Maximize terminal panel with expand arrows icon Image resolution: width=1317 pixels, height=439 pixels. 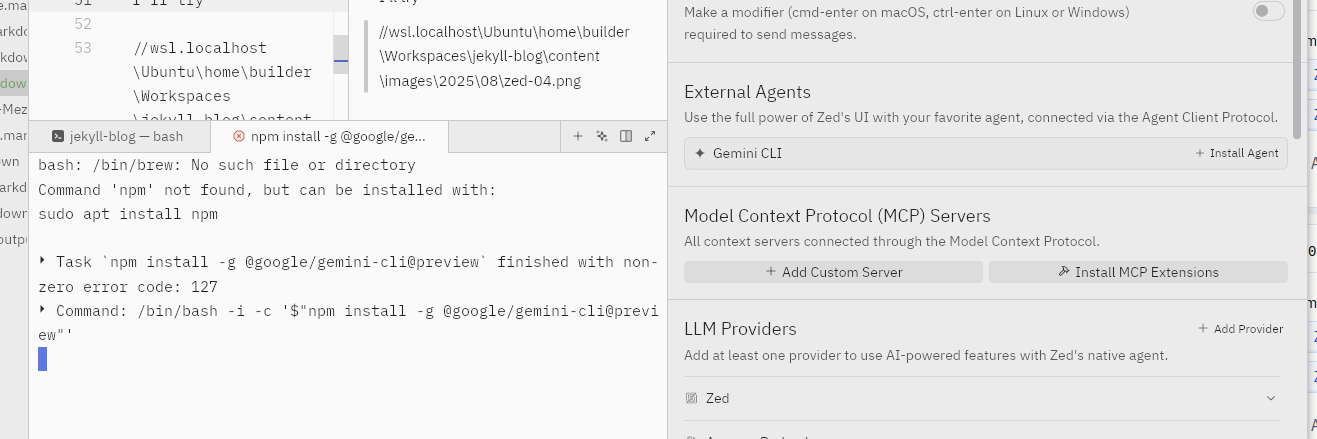pyautogui.click(x=650, y=136)
